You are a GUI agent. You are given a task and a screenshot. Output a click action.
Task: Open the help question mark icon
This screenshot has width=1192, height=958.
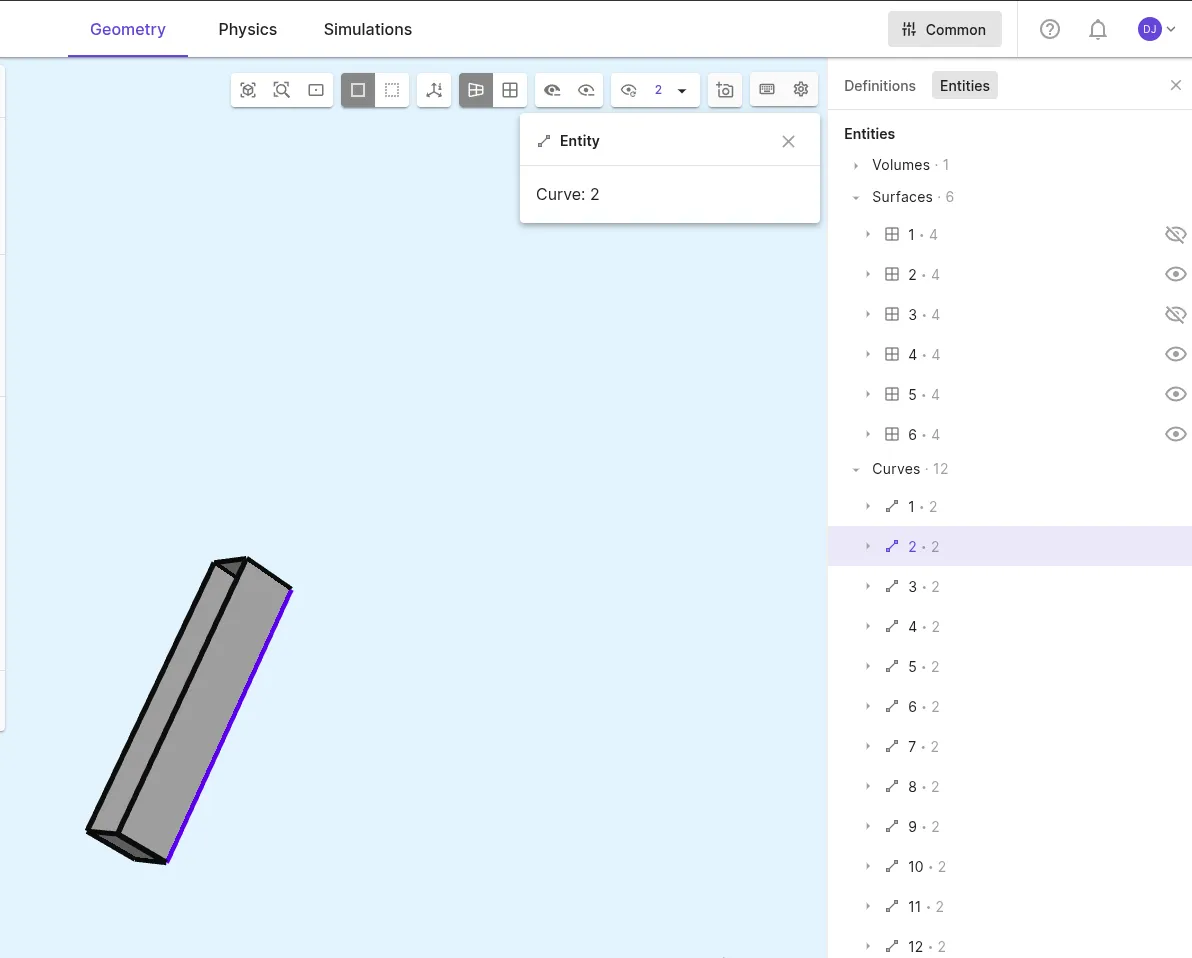coord(1050,30)
